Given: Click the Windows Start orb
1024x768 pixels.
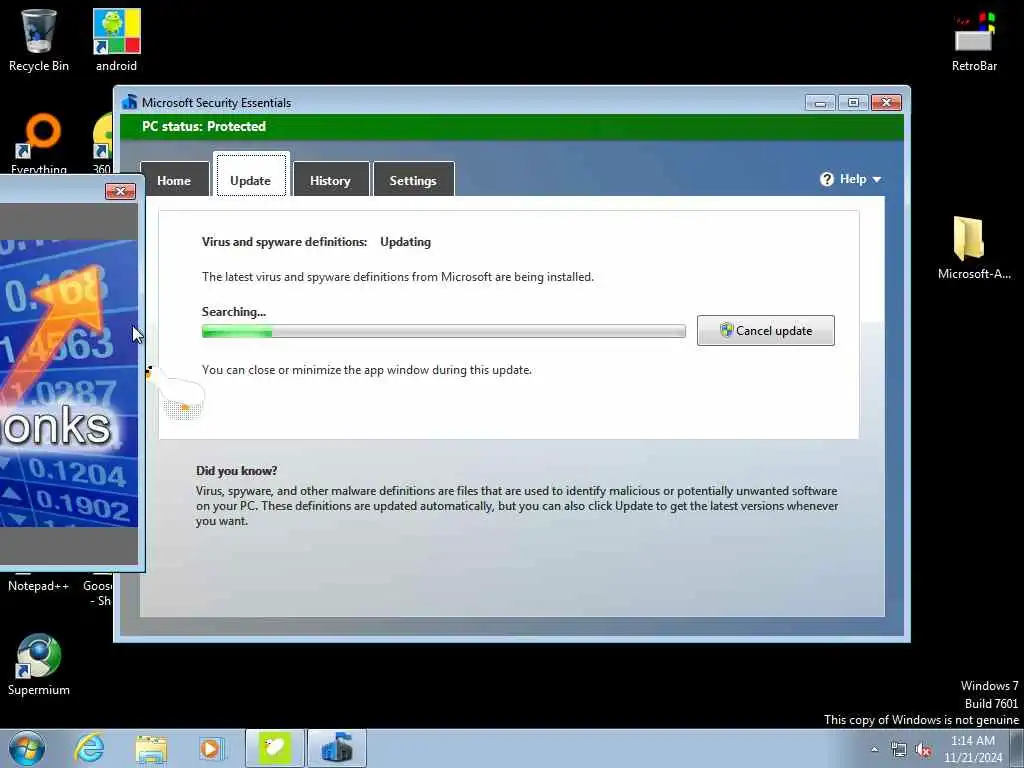Looking at the screenshot, I should pos(27,748).
